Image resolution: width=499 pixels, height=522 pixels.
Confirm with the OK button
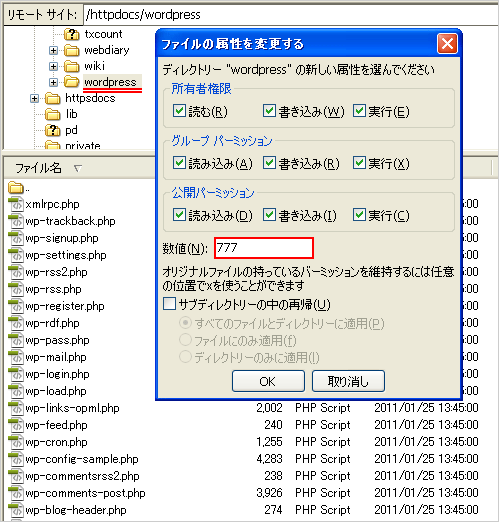(x=268, y=381)
